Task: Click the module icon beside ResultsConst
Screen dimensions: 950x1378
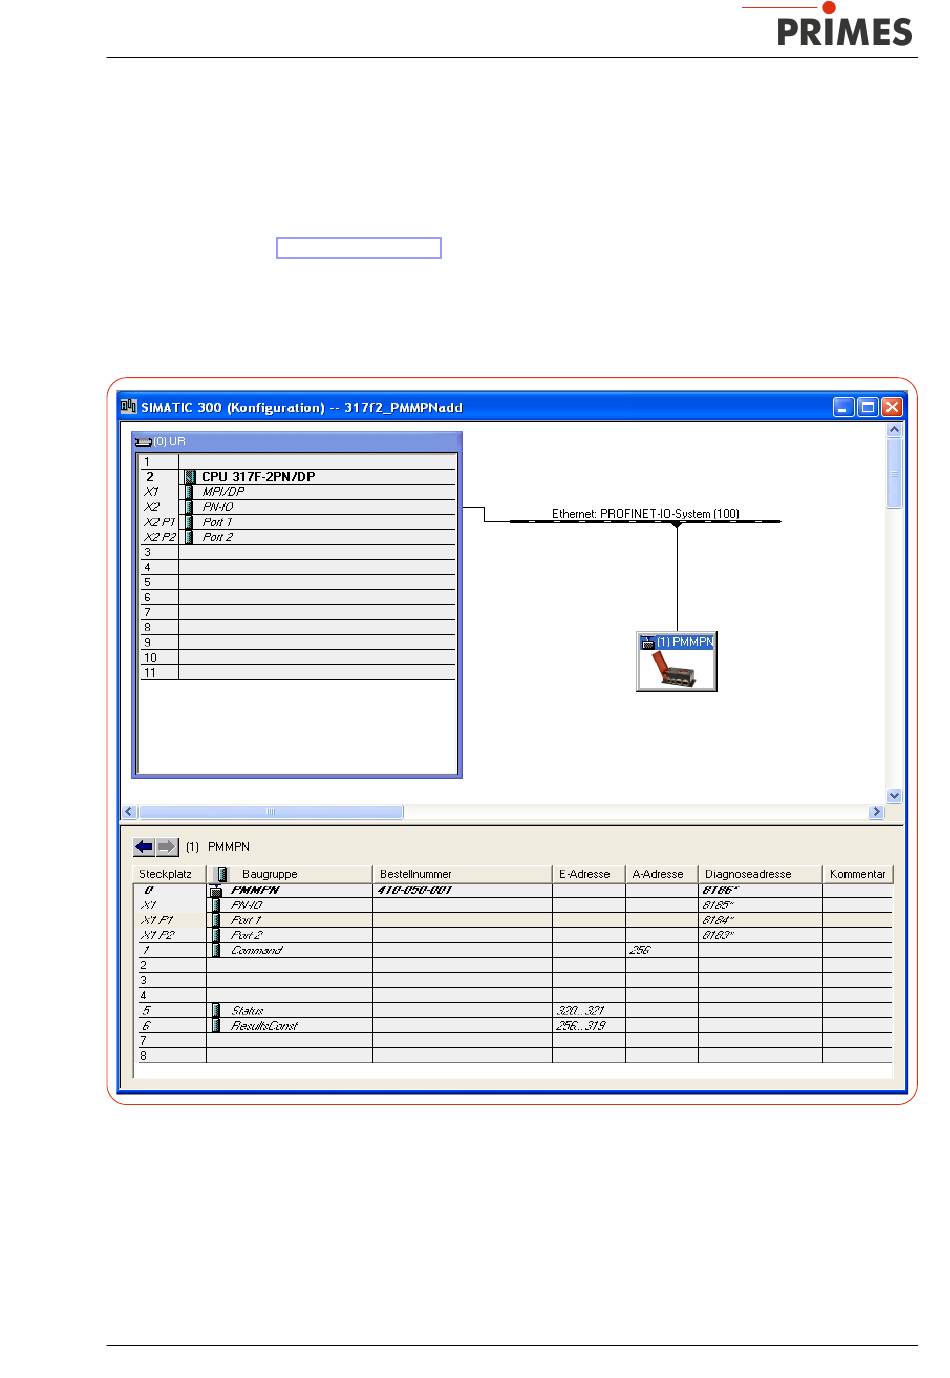Action: [215, 1025]
